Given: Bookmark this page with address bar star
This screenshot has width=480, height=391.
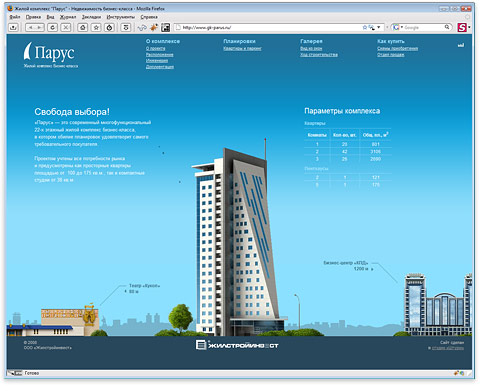Looking at the screenshot, I should pyautogui.click(x=365, y=27).
